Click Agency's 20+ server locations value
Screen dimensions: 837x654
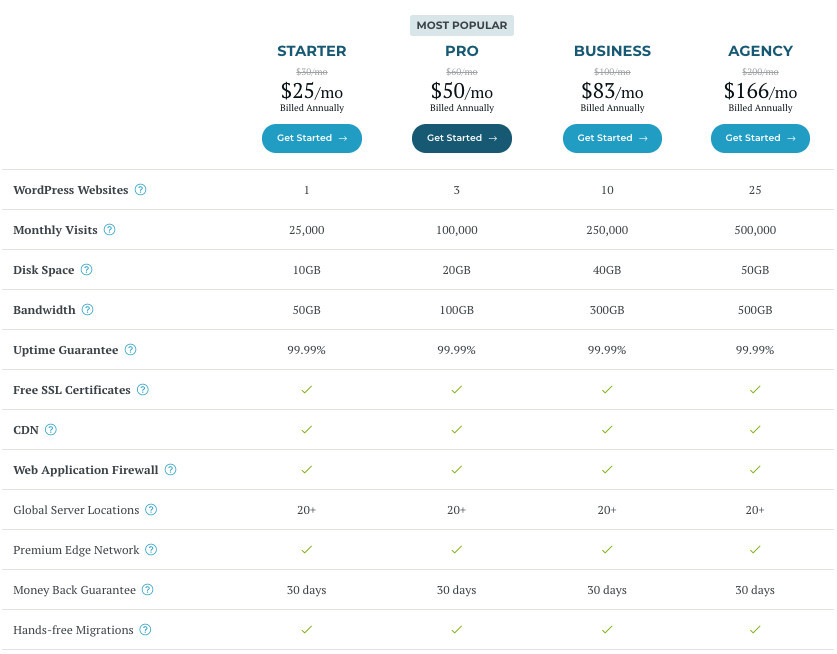click(x=755, y=510)
